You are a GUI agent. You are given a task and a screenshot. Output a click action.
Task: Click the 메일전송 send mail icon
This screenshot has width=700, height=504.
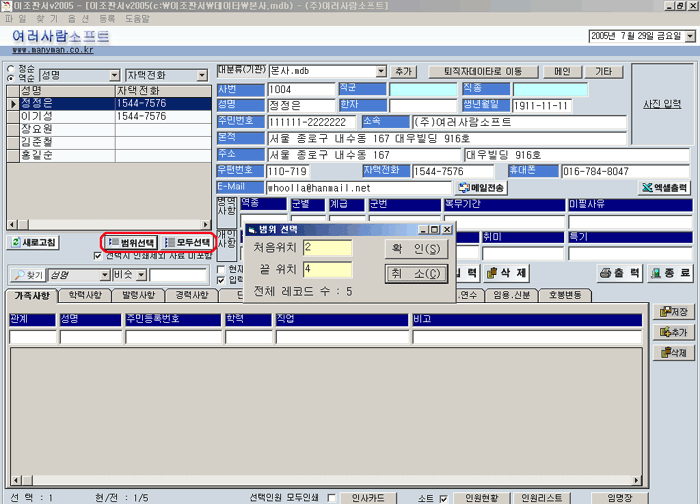pos(481,187)
